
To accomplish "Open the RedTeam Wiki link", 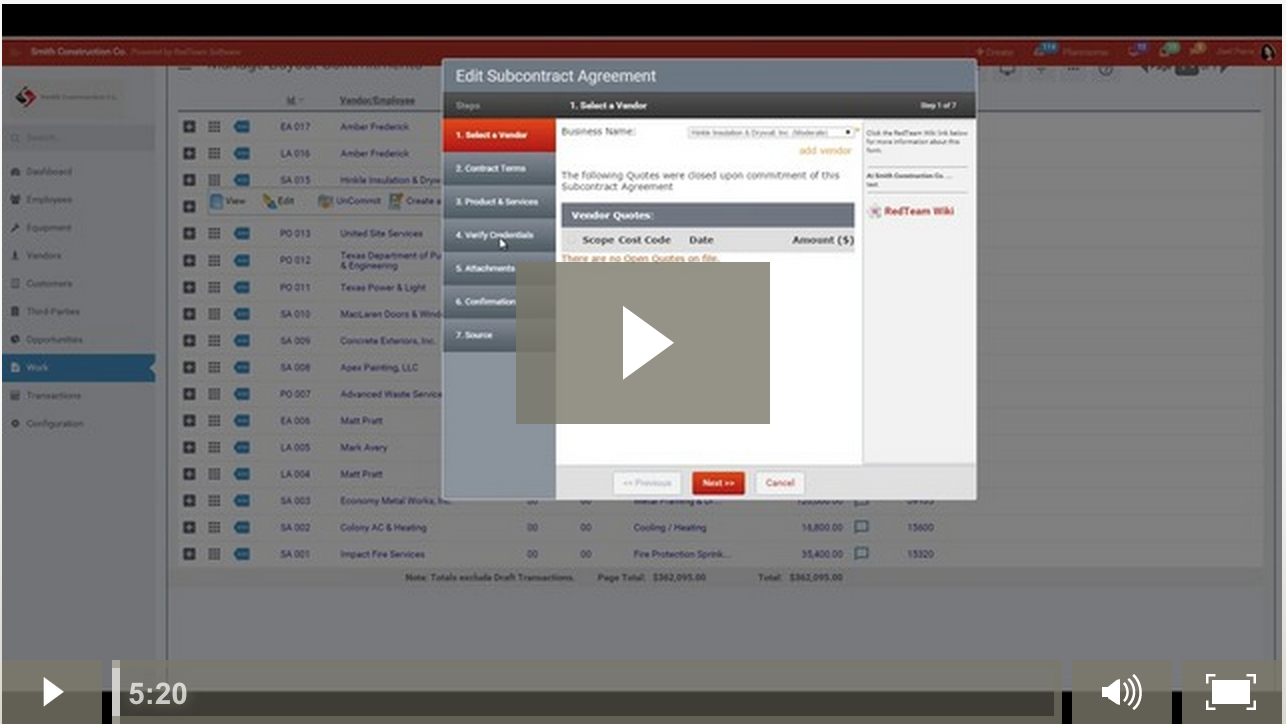I will 912,211.
